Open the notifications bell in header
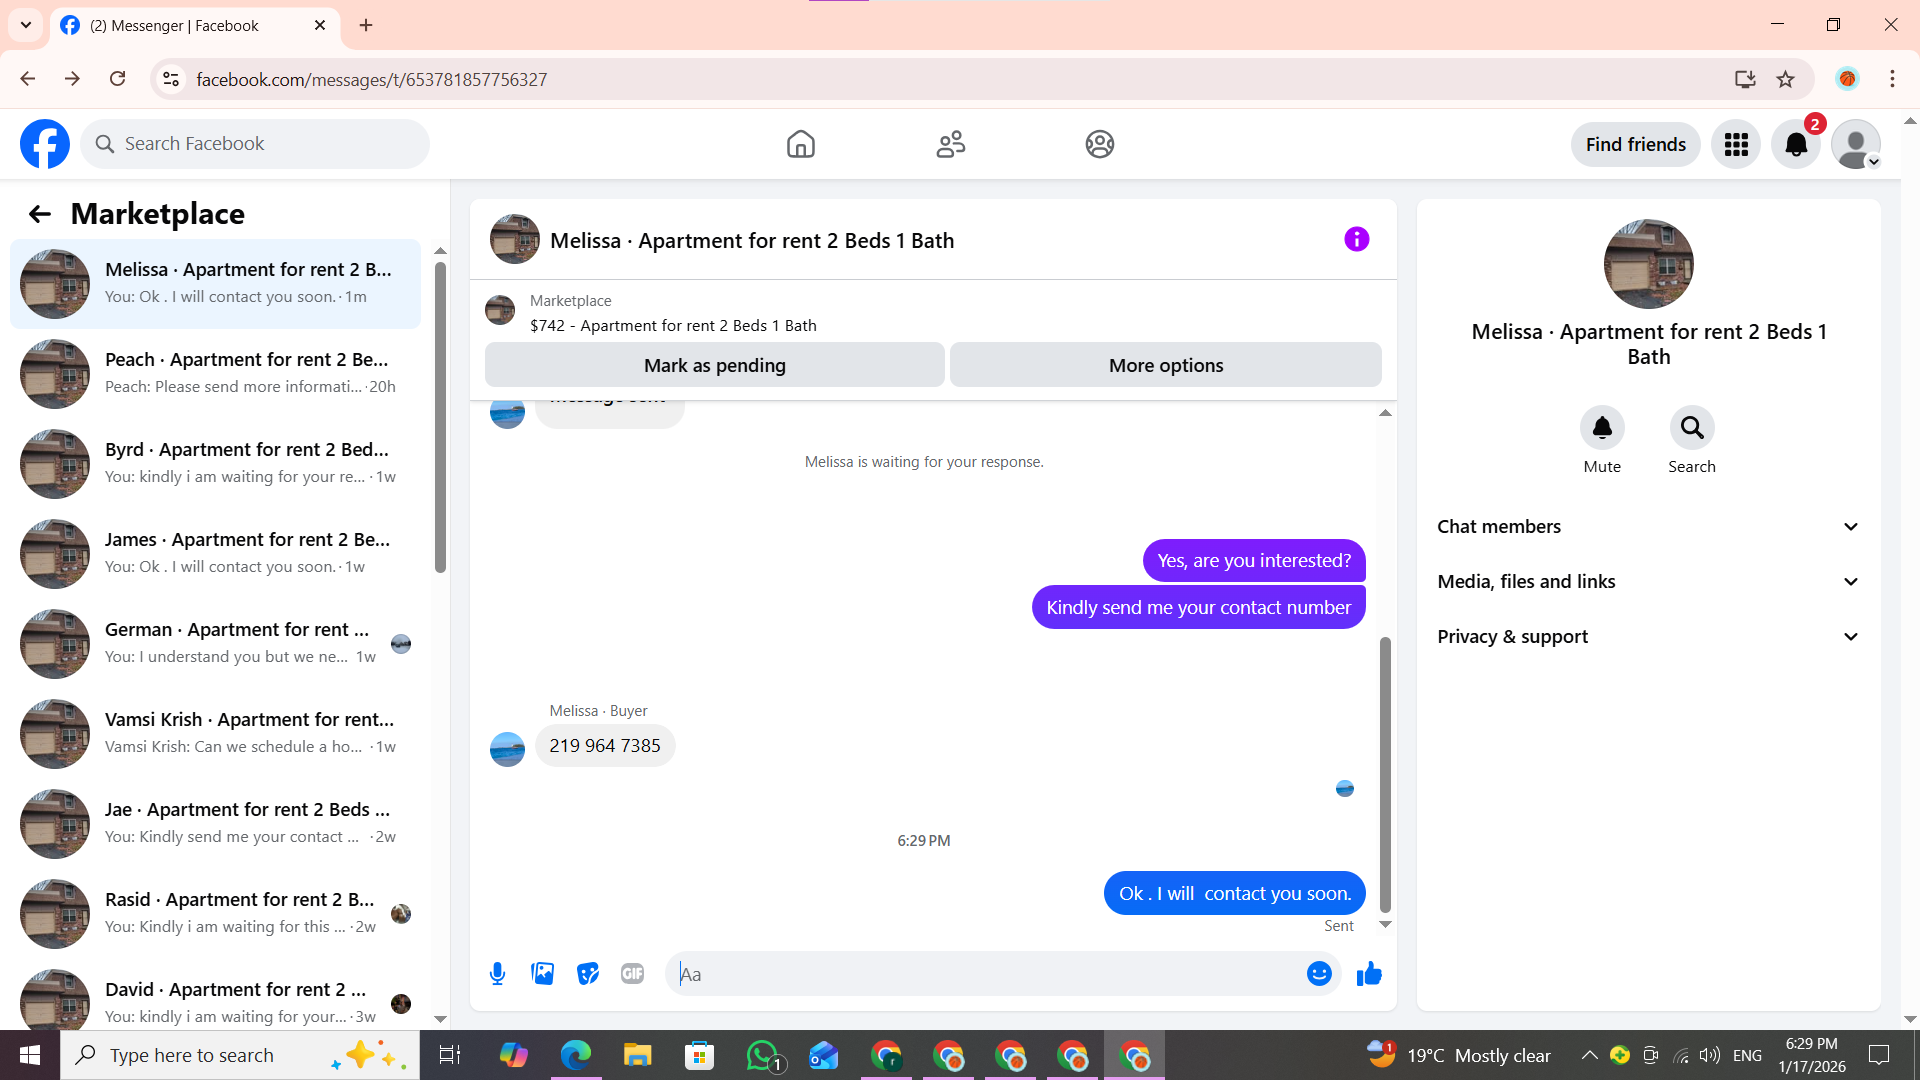 [x=1796, y=144]
